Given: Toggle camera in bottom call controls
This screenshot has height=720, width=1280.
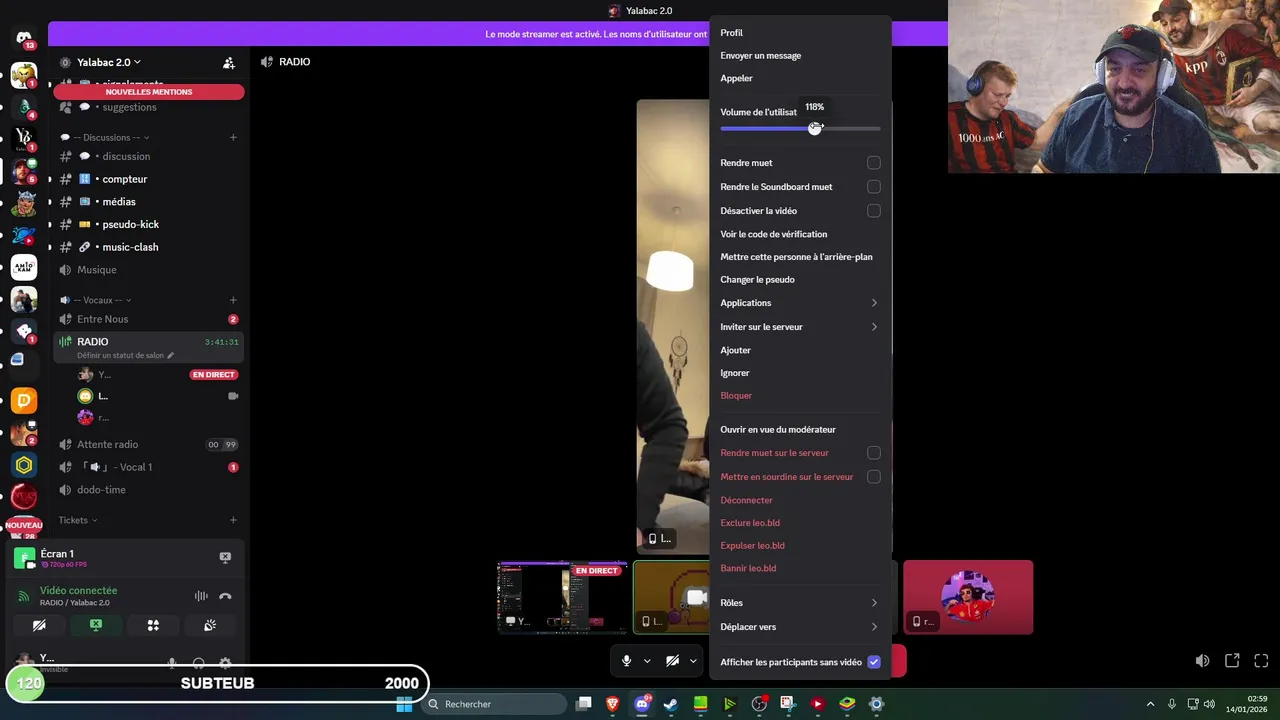Looking at the screenshot, I should coord(673,661).
